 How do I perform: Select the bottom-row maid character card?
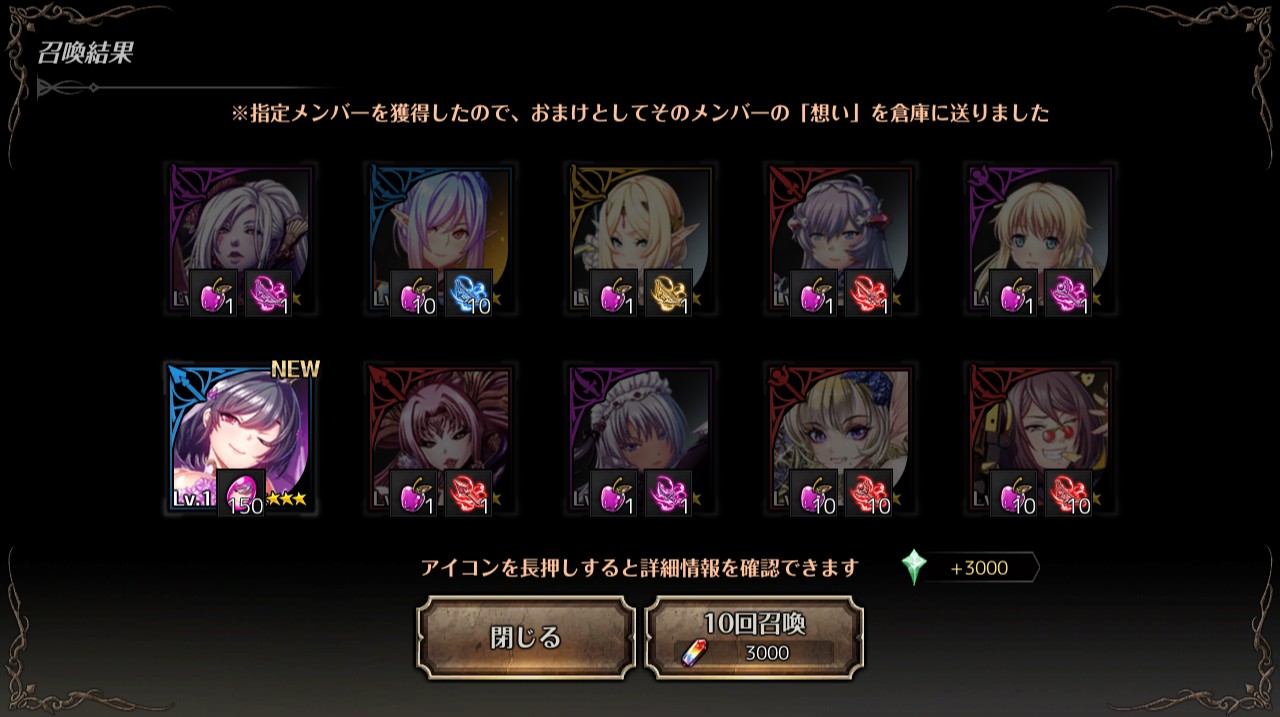click(x=640, y=439)
